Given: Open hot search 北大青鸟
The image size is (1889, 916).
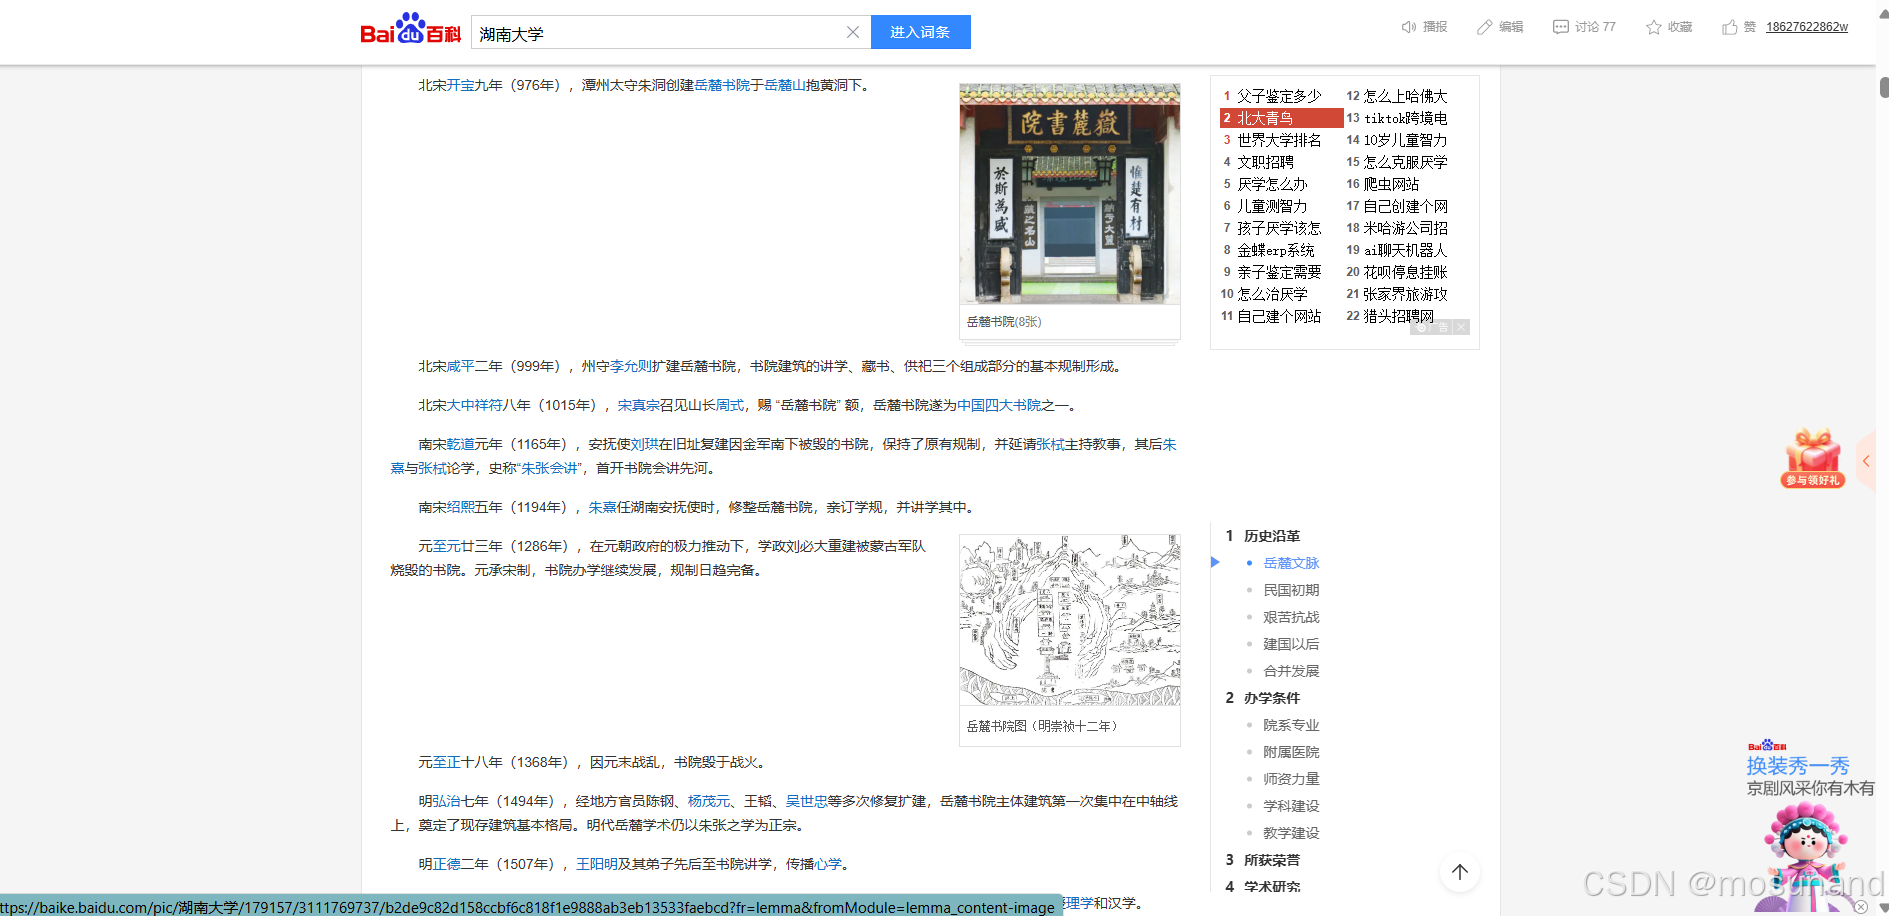Looking at the screenshot, I should tap(1265, 118).
